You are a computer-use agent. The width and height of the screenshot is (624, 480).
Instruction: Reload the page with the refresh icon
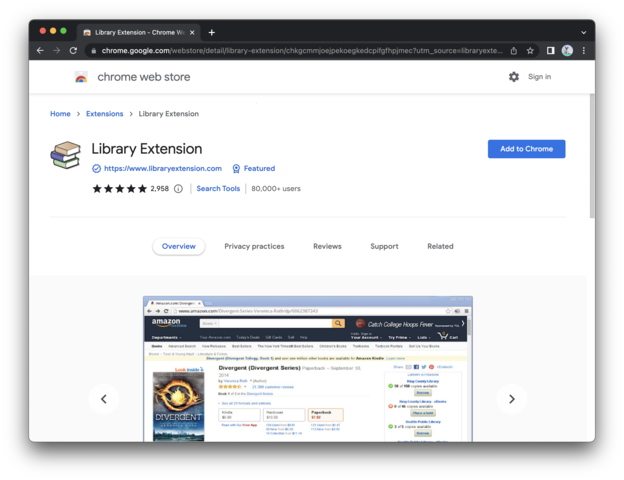pos(73,51)
